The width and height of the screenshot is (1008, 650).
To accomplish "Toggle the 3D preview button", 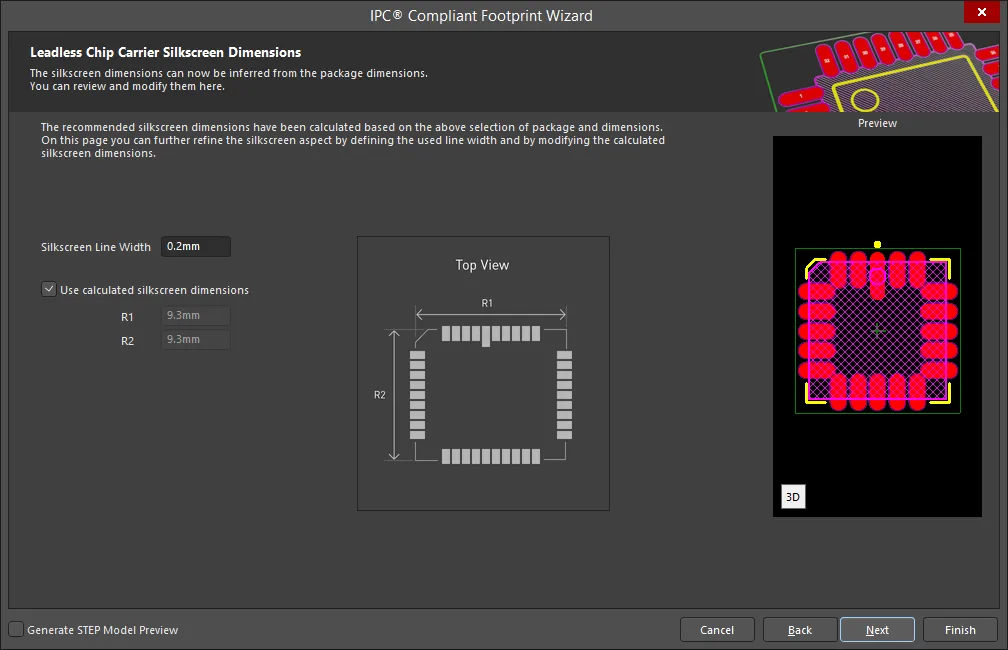I will pyautogui.click(x=793, y=496).
